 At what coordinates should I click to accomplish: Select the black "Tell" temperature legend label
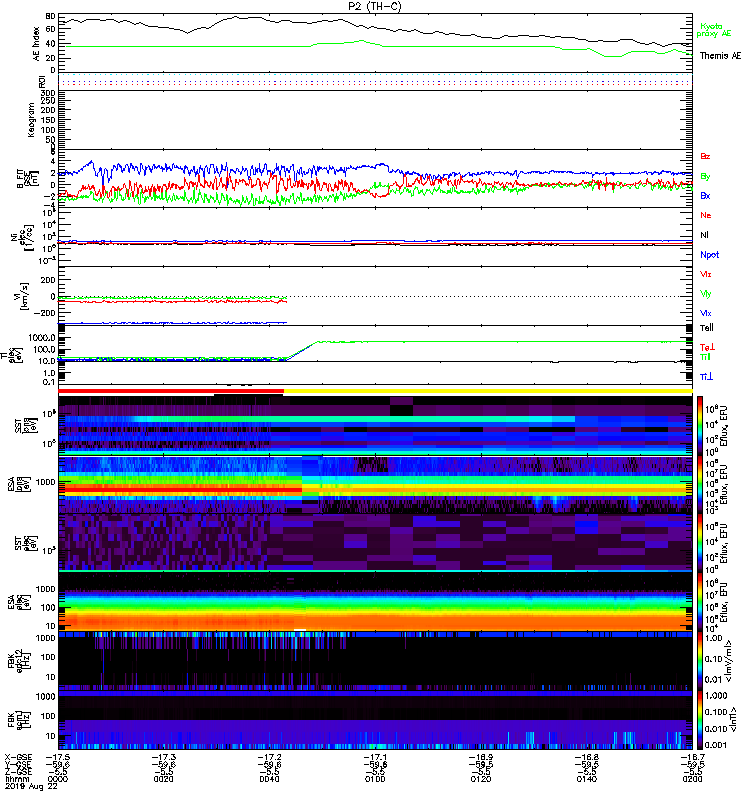coord(707,328)
